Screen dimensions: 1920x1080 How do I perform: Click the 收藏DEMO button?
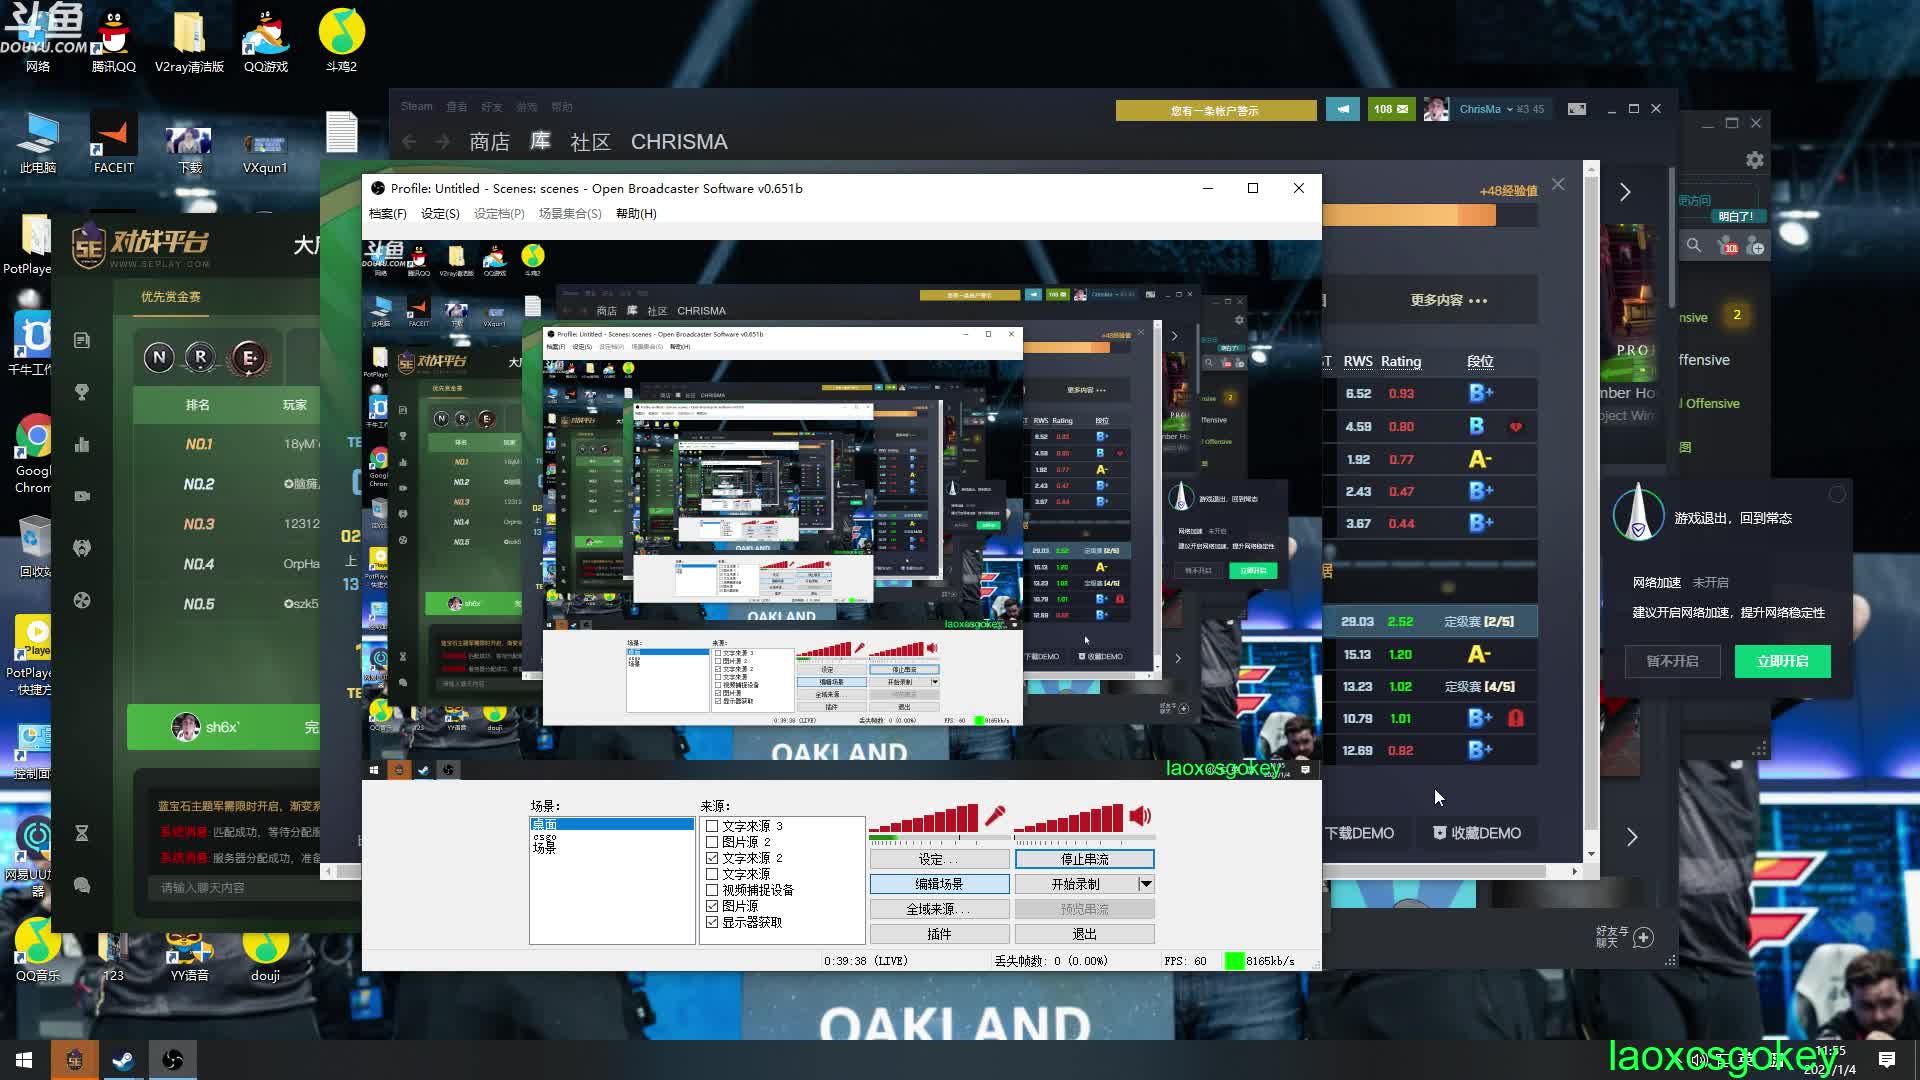pyautogui.click(x=1477, y=833)
